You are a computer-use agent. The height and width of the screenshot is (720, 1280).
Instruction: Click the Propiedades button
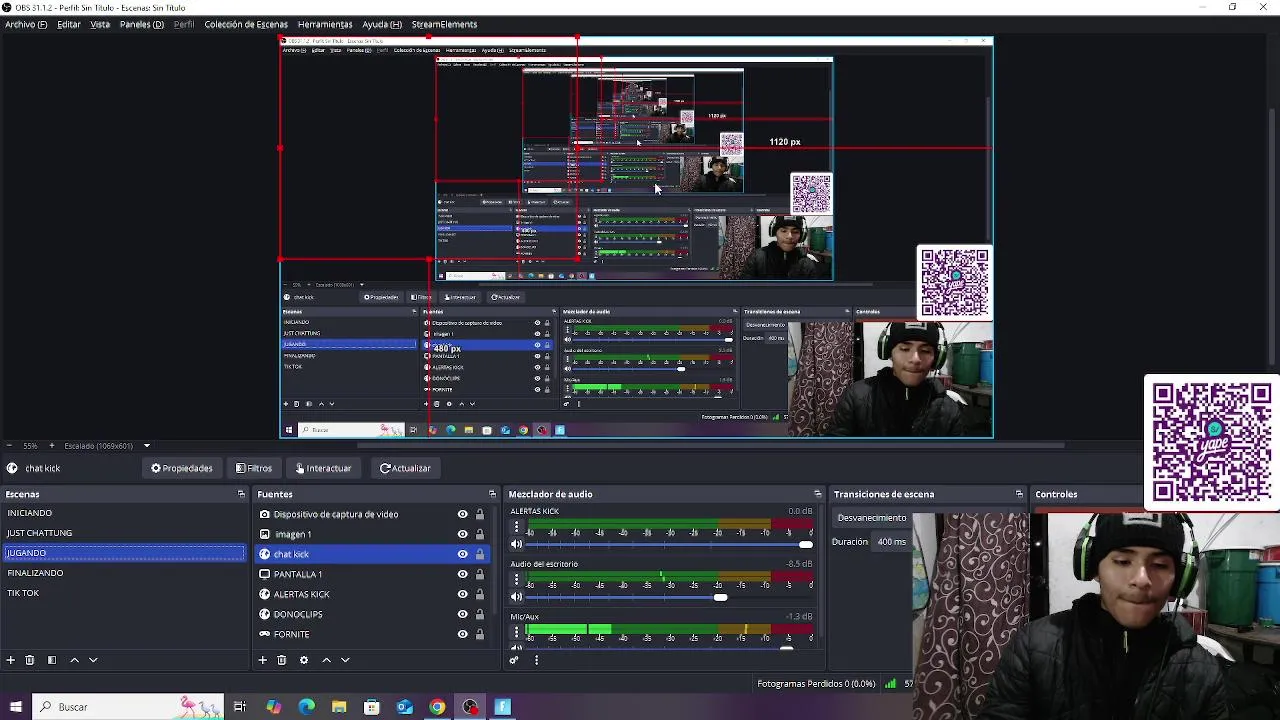click(x=182, y=468)
